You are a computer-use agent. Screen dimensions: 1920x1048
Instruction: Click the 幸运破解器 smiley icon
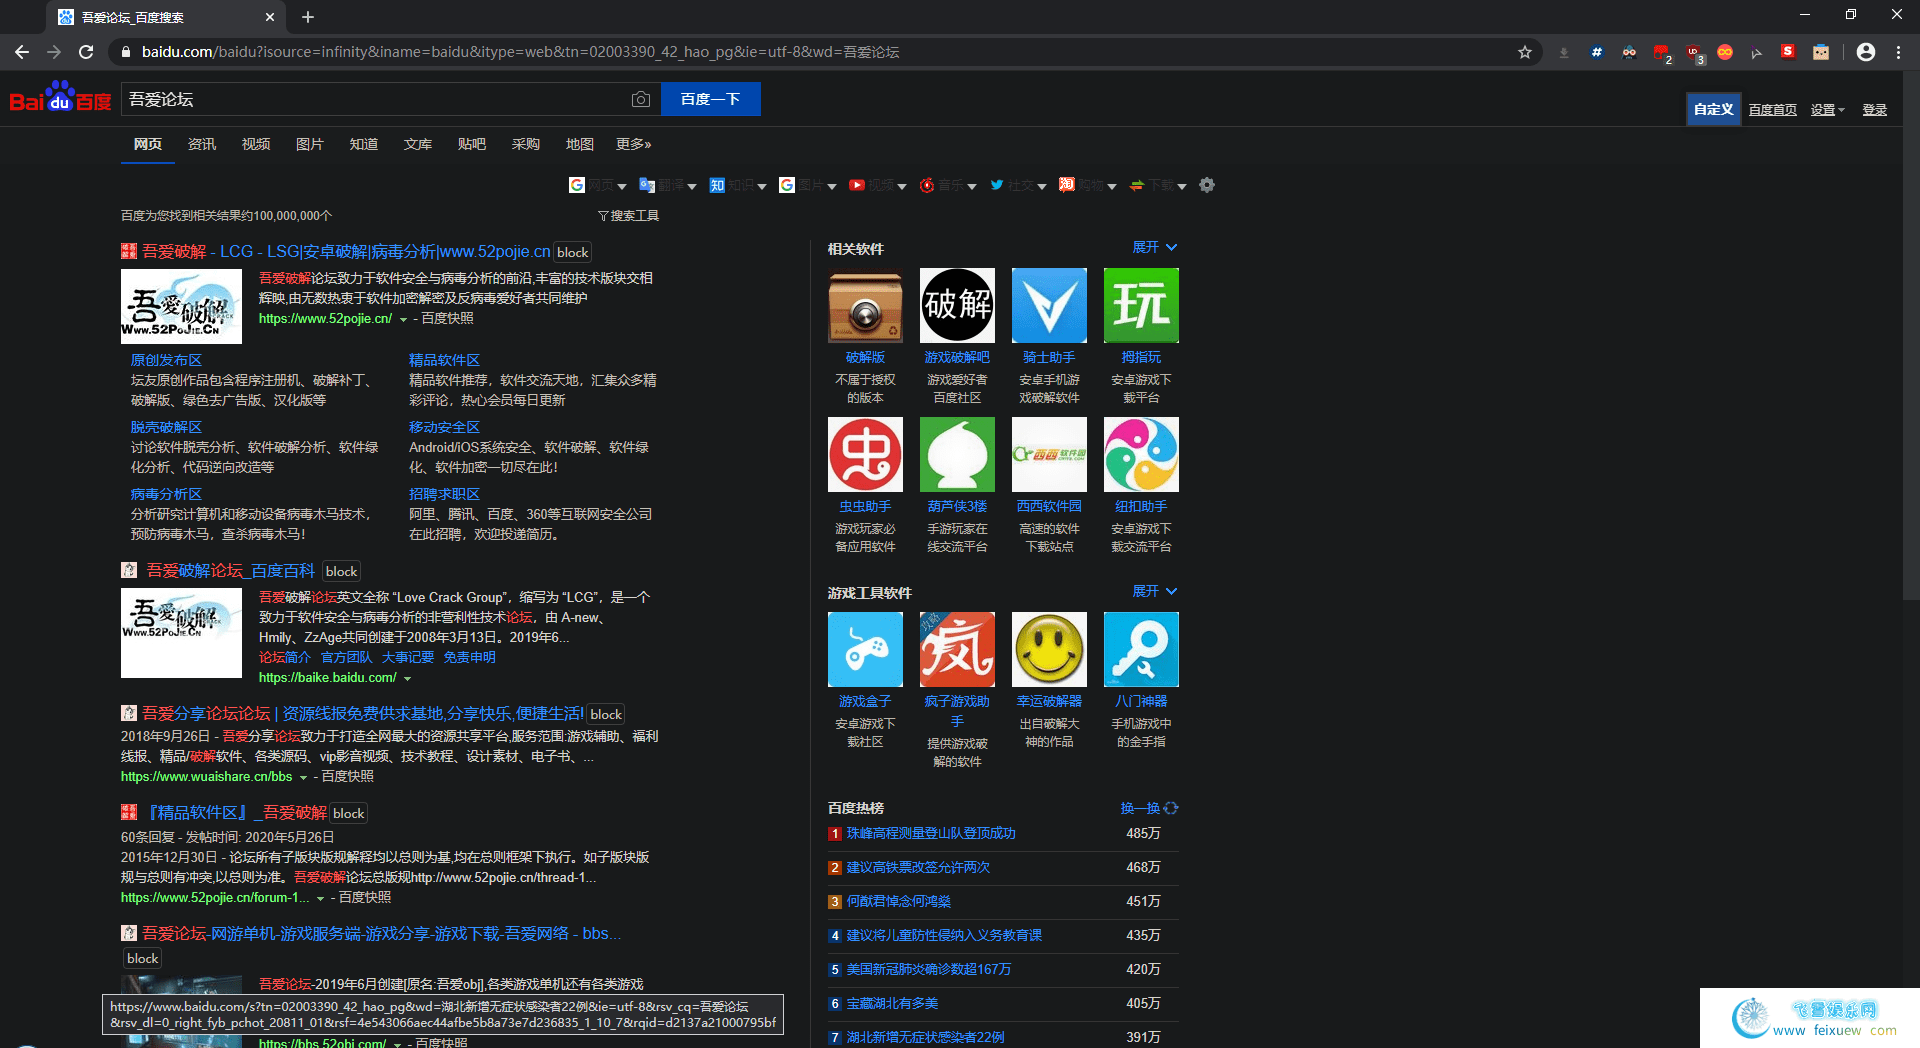tap(1049, 649)
